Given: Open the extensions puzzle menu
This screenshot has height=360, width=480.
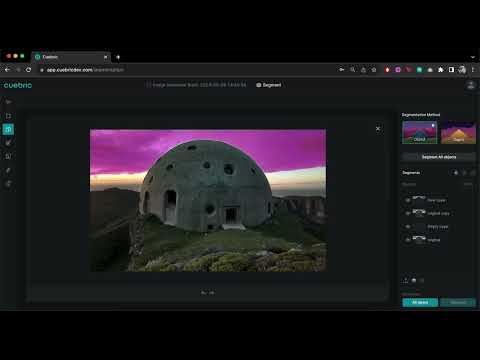Looking at the screenshot, I should [441, 70].
